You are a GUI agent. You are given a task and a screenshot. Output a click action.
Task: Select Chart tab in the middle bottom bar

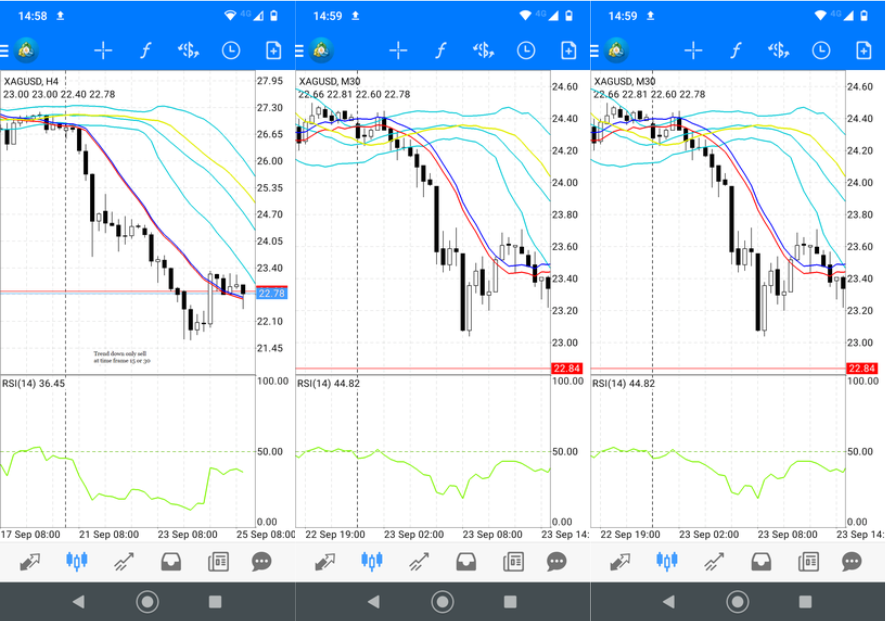click(x=371, y=561)
